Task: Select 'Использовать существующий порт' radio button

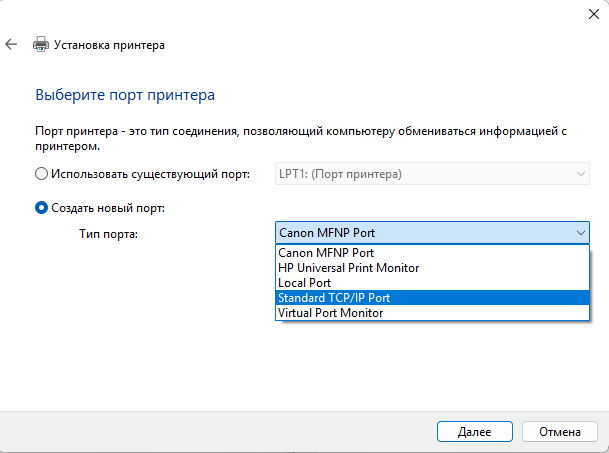Action: point(41,174)
